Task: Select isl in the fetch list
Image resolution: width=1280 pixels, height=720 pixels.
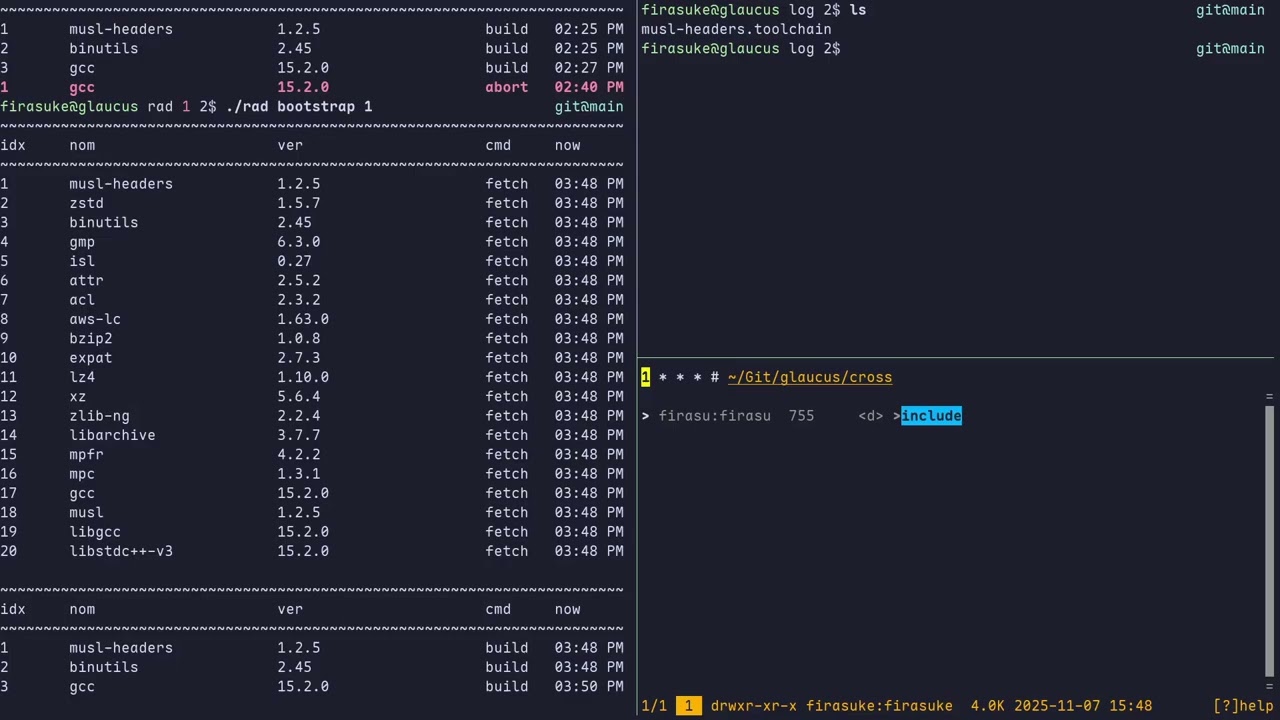Action: [x=82, y=261]
